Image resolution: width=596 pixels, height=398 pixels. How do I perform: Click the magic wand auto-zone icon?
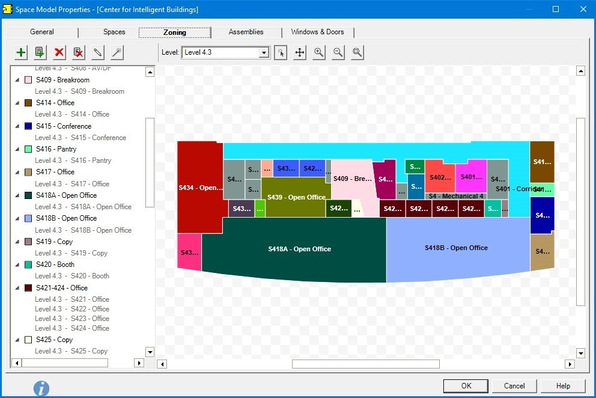(x=117, y=52)
